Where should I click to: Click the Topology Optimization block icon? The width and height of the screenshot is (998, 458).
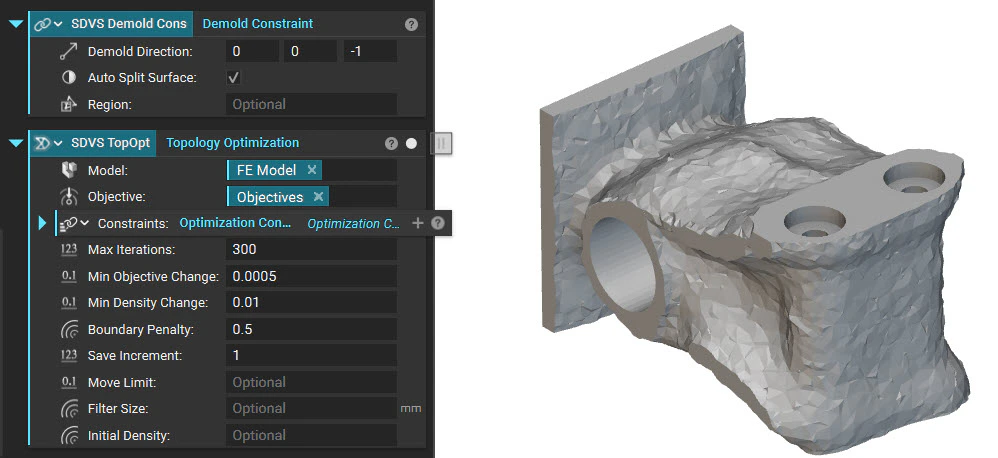coord(43,143)
